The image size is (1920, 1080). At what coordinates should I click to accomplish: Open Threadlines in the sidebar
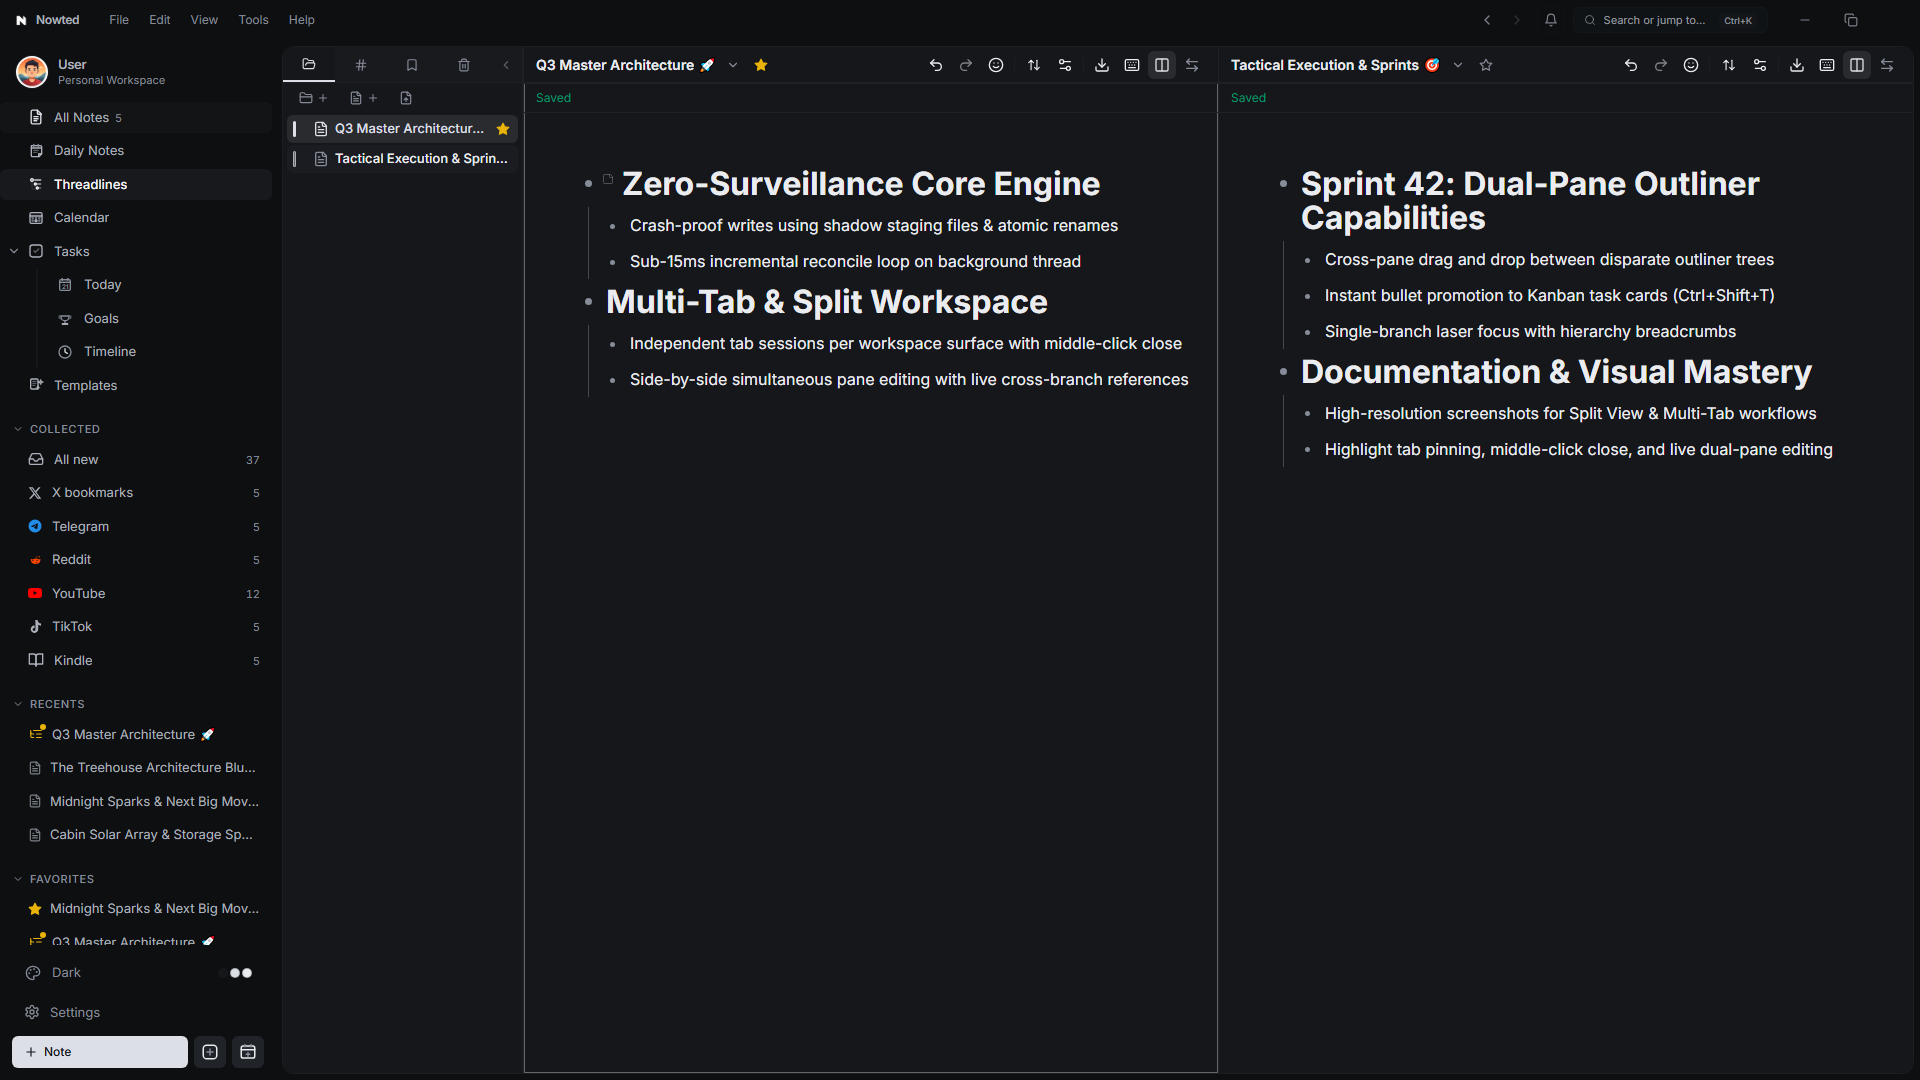pos(136,184)
